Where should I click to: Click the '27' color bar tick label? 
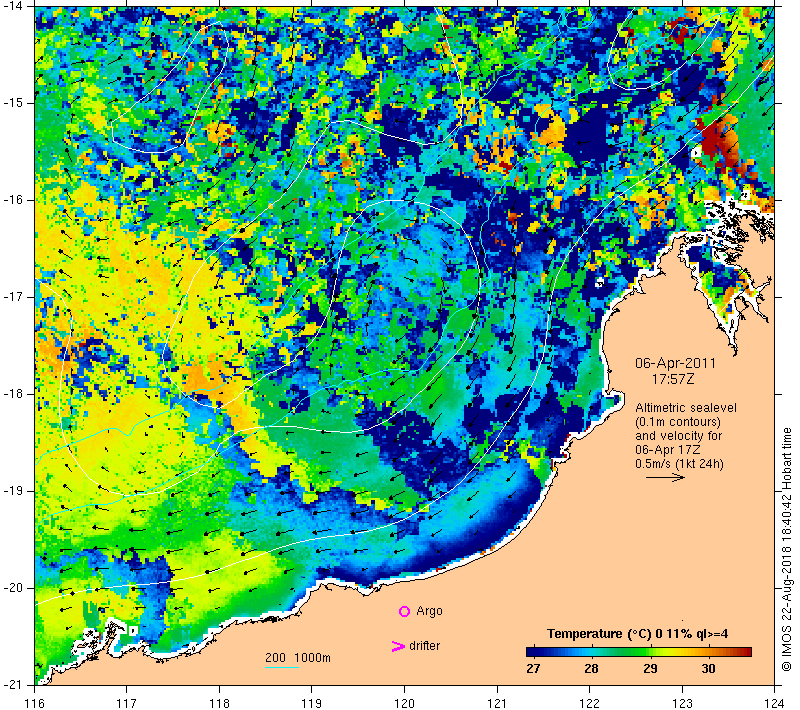[x=533, y=669]
